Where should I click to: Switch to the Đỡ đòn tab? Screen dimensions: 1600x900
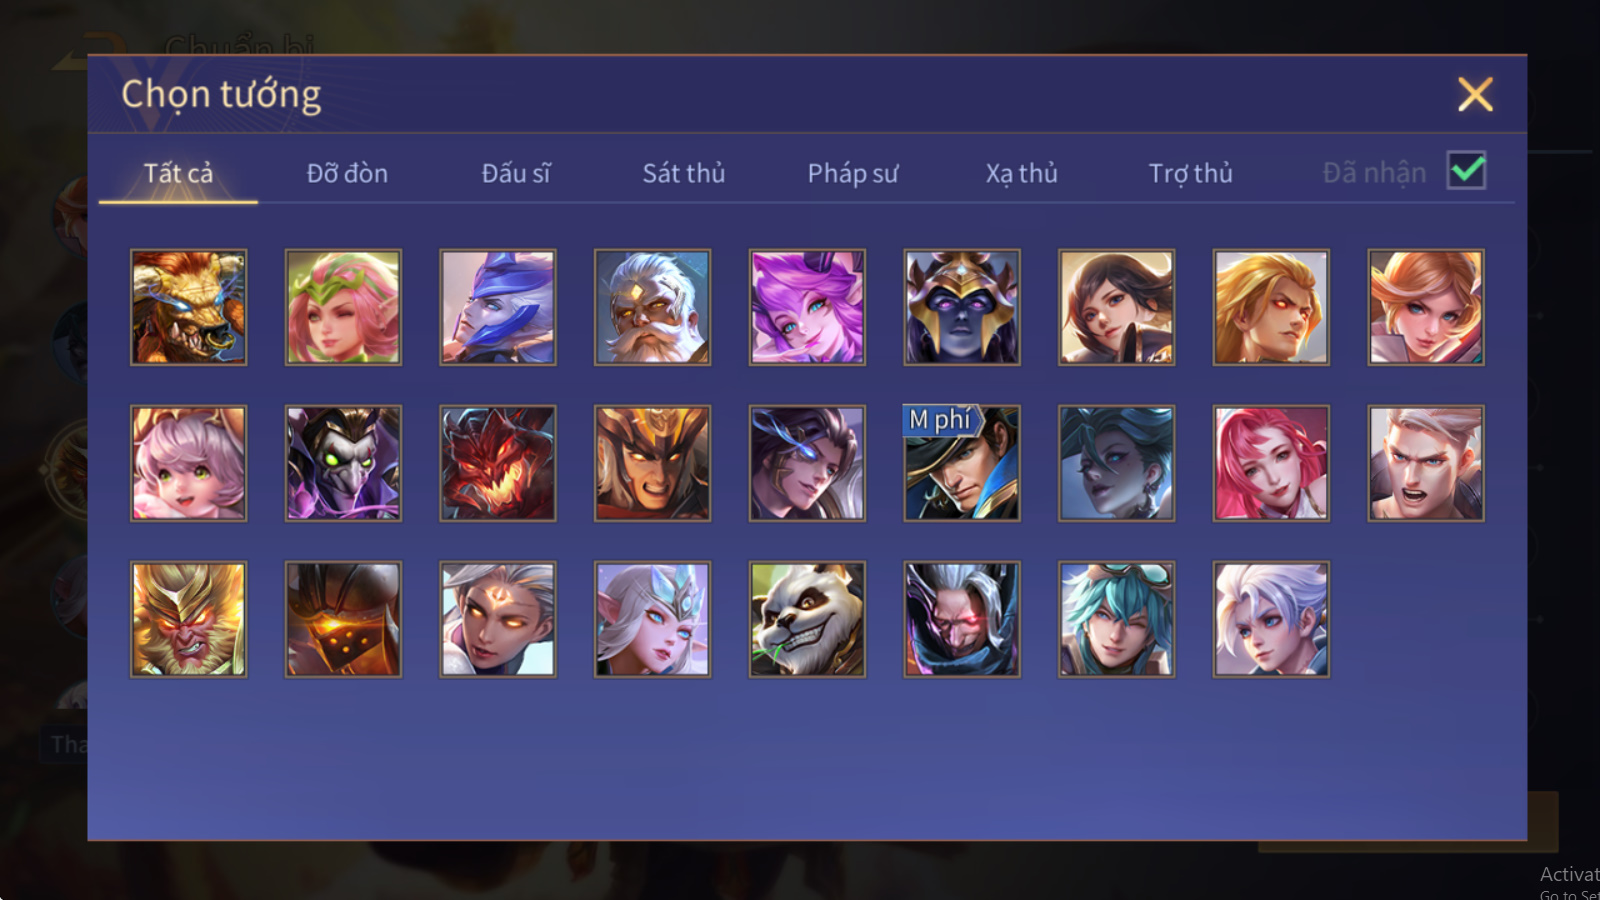click(347, 173)
